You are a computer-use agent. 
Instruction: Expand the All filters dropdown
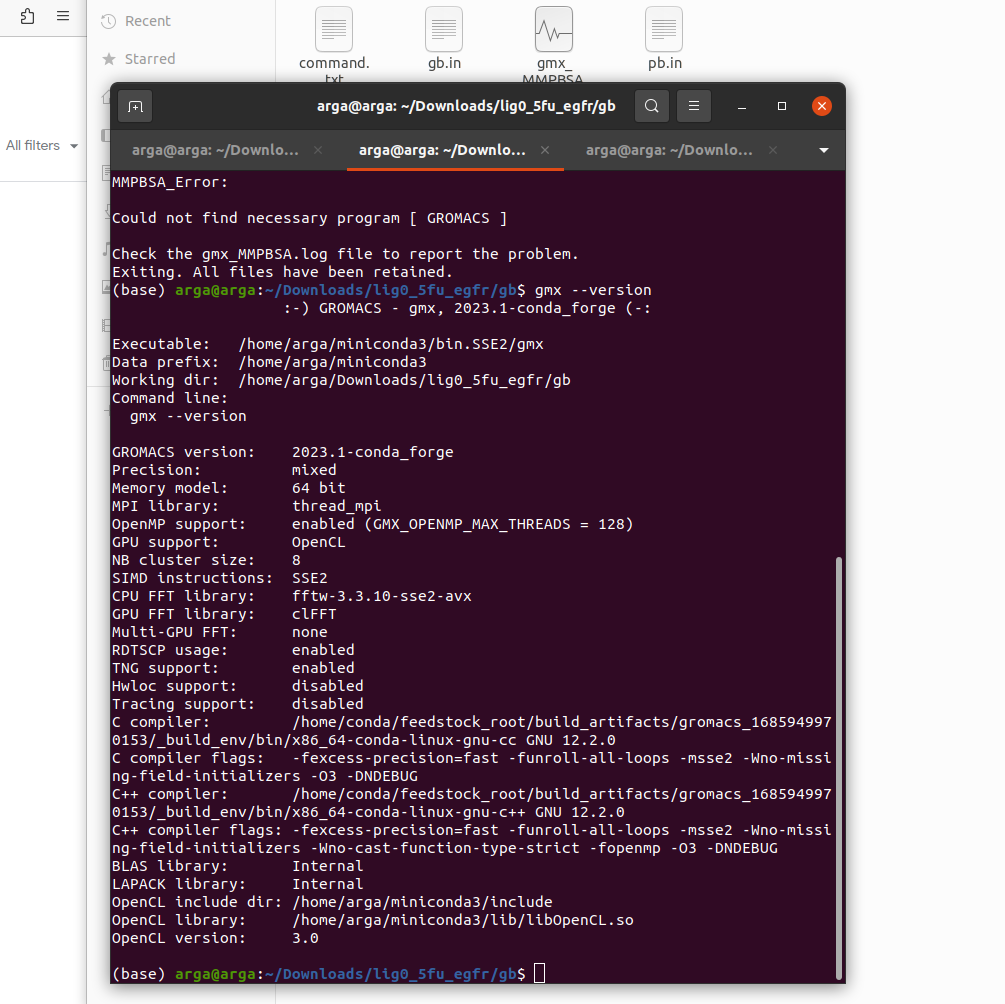(x=40, y=145)
